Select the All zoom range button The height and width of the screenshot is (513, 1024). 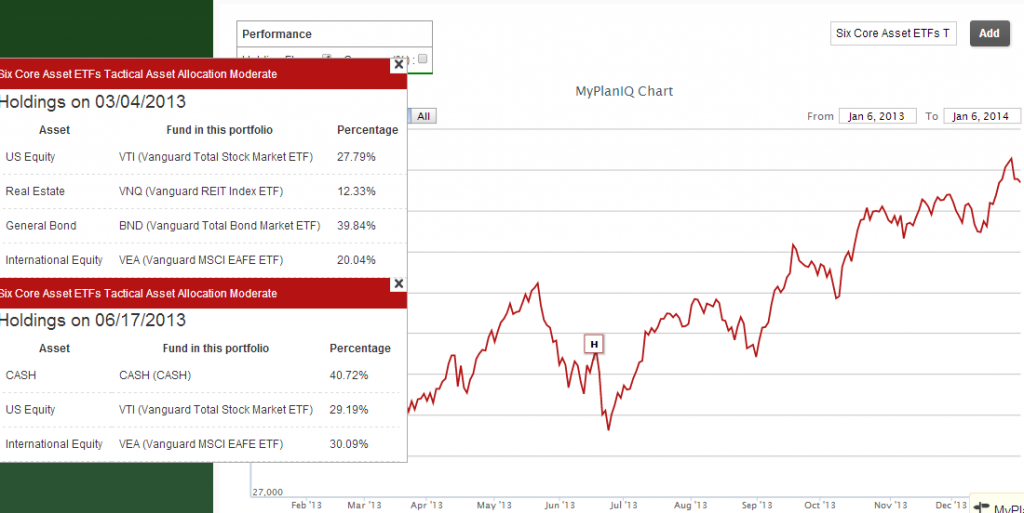coord(424,116)
